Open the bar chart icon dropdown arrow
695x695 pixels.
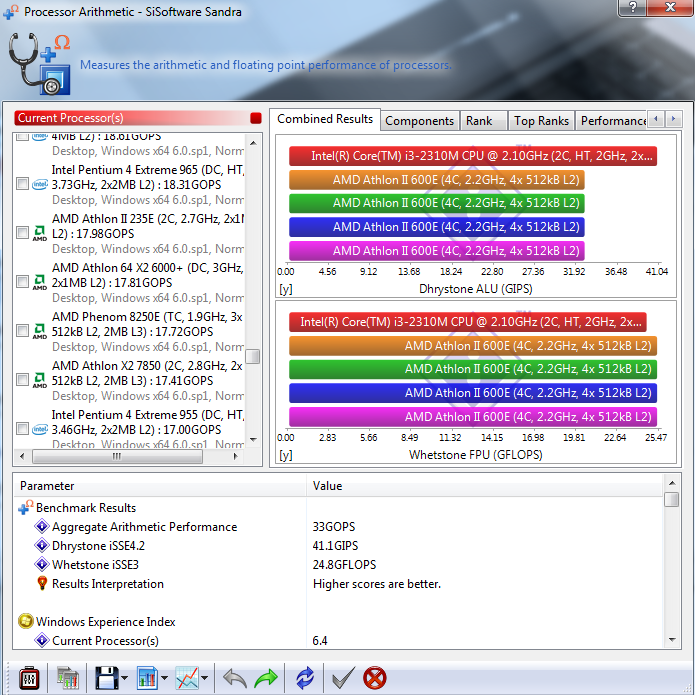[164, 678]
